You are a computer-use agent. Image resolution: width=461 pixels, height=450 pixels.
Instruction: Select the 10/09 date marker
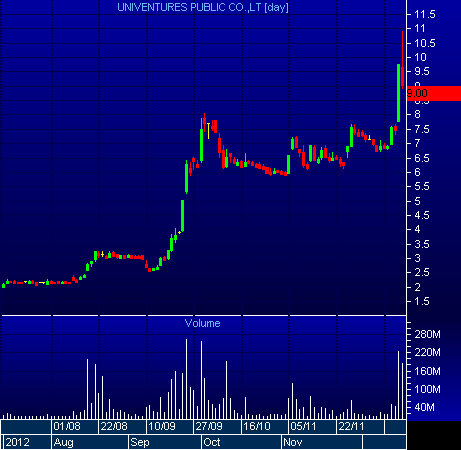162,426
